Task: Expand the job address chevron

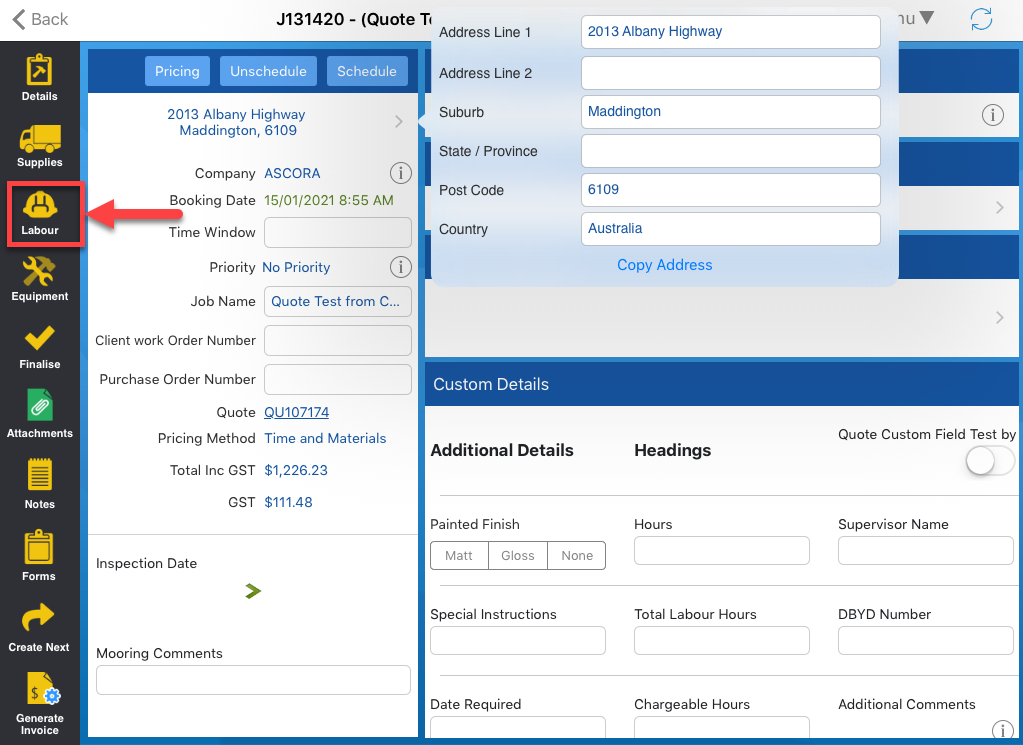Action: point(399,122)
